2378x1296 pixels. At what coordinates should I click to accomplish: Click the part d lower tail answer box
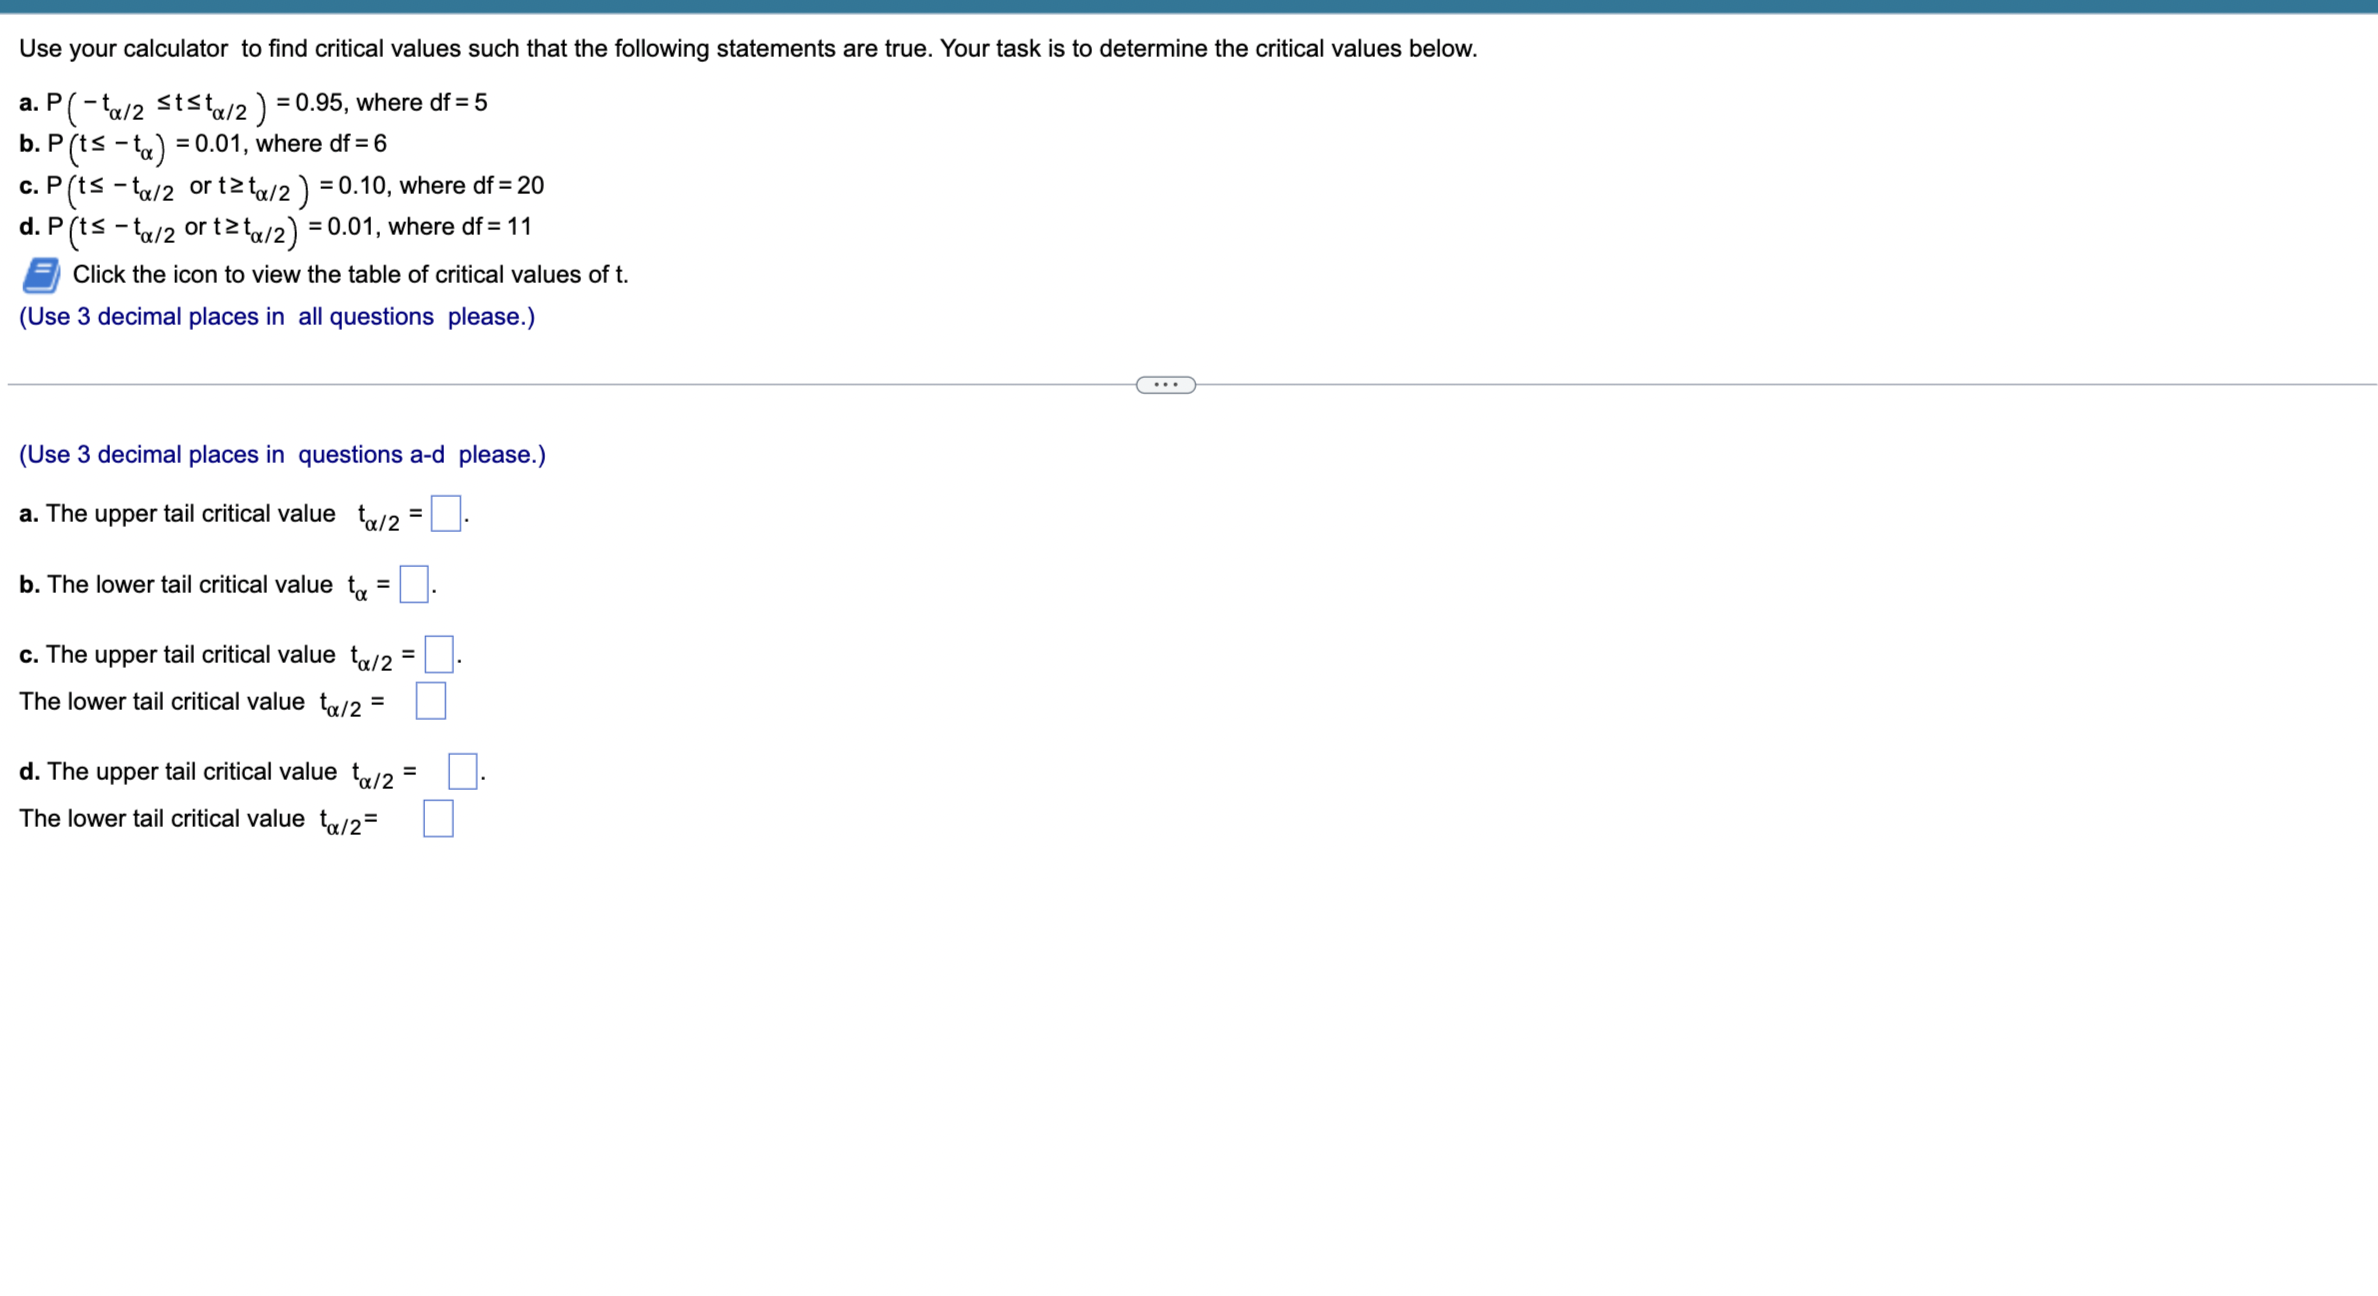coord(438,818)
